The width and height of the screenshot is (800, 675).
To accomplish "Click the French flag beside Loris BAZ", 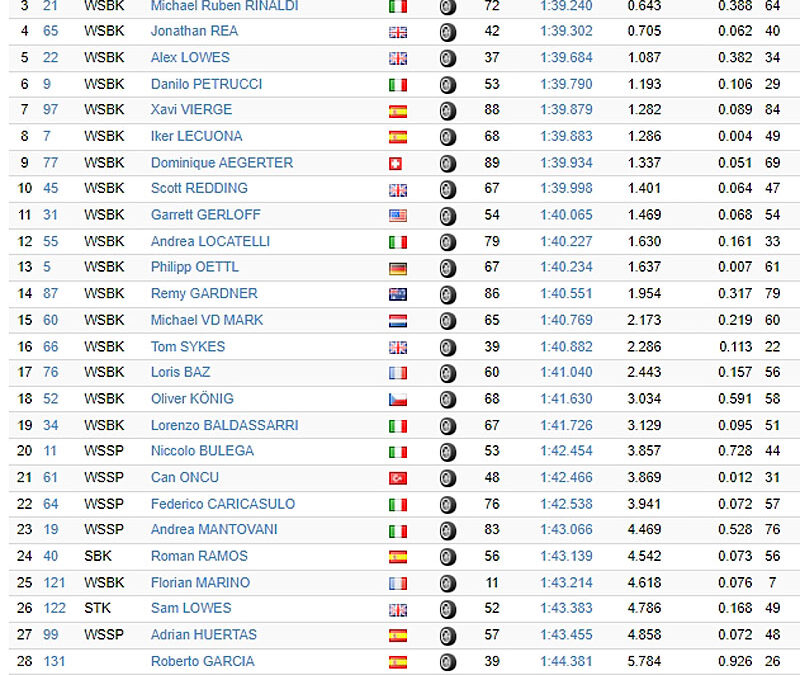I will point(398,373).
